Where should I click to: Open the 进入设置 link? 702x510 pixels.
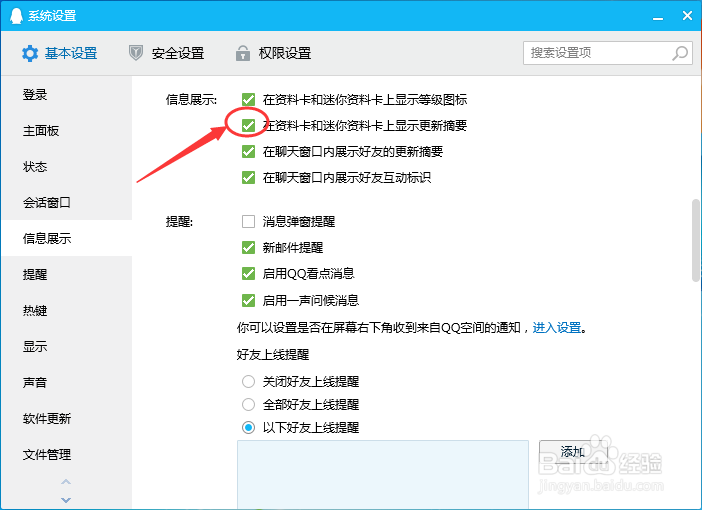(556, 328)
